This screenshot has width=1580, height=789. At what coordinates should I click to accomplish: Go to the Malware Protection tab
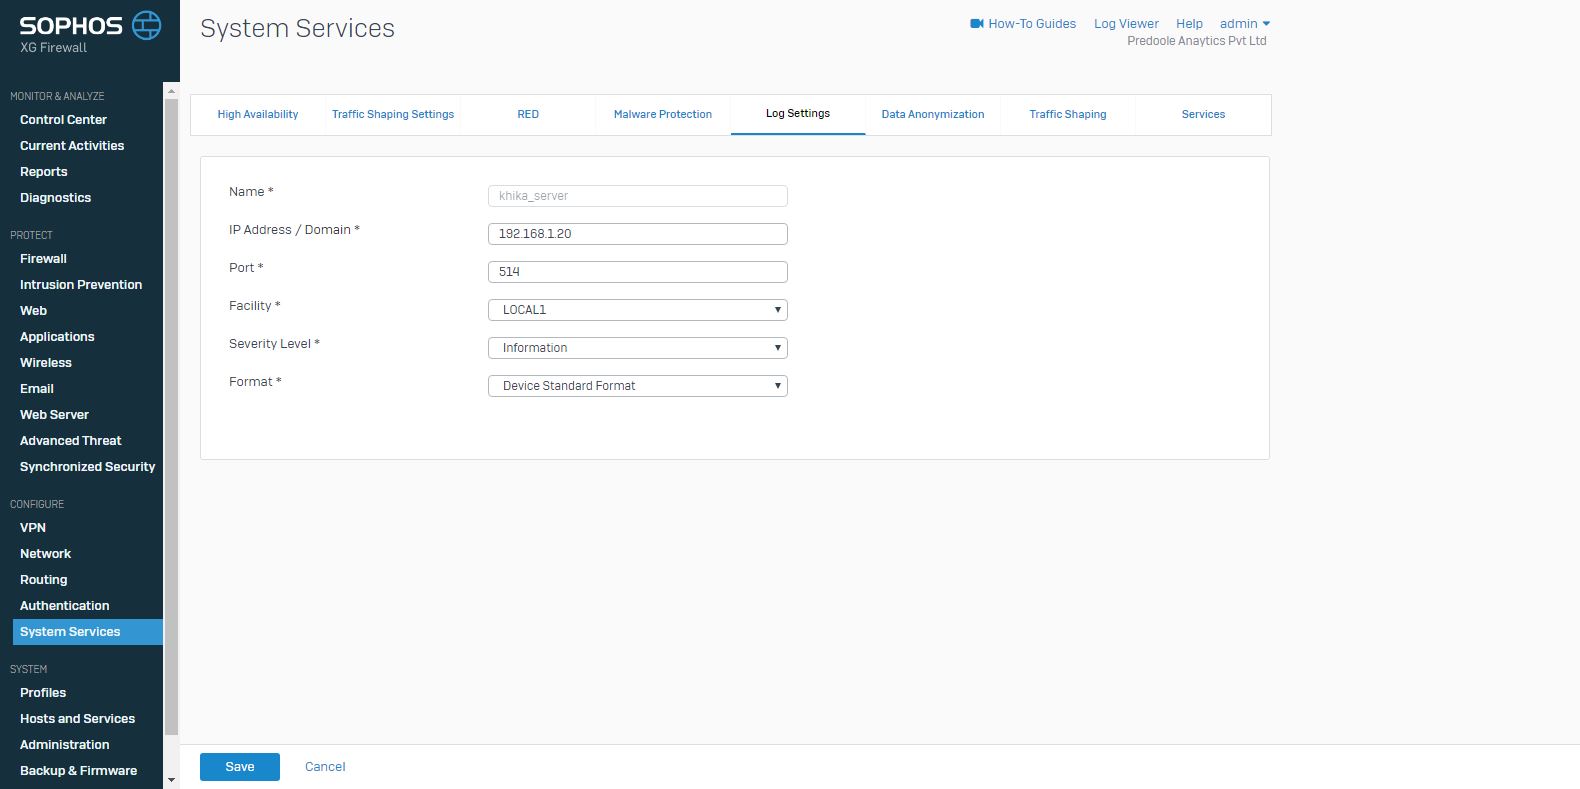(663, 114)
